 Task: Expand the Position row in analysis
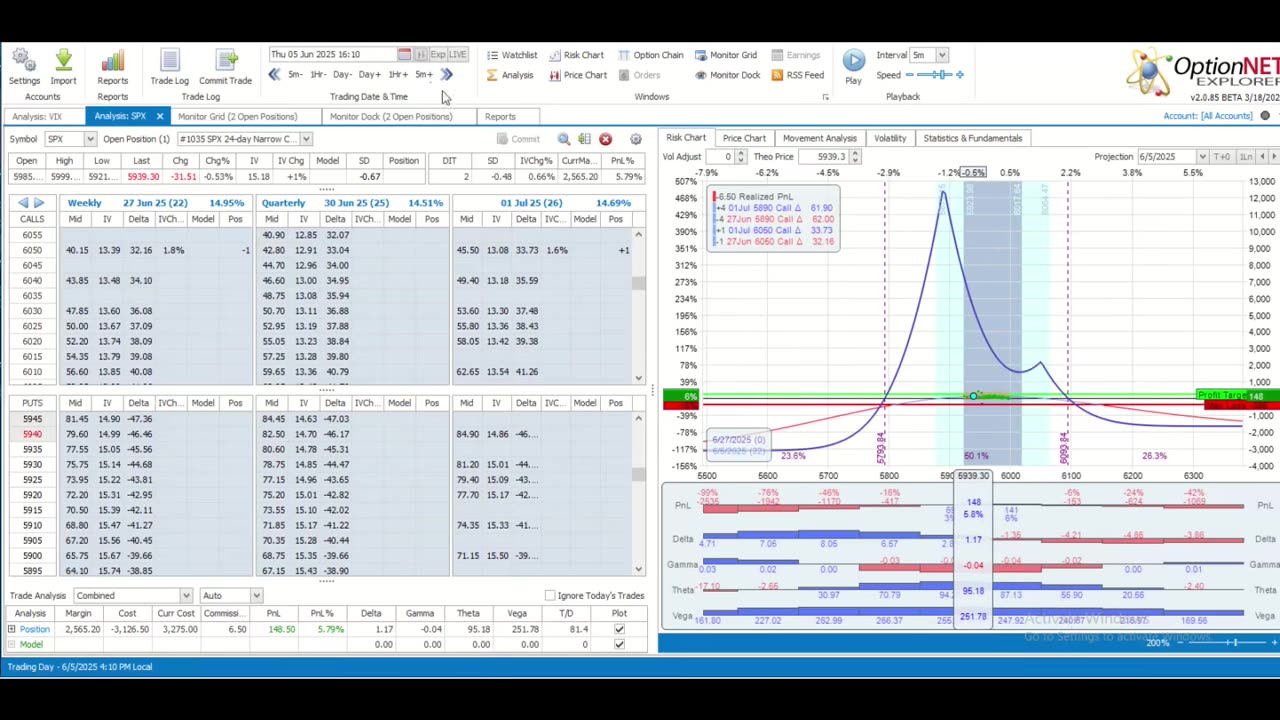coord(11,629)
